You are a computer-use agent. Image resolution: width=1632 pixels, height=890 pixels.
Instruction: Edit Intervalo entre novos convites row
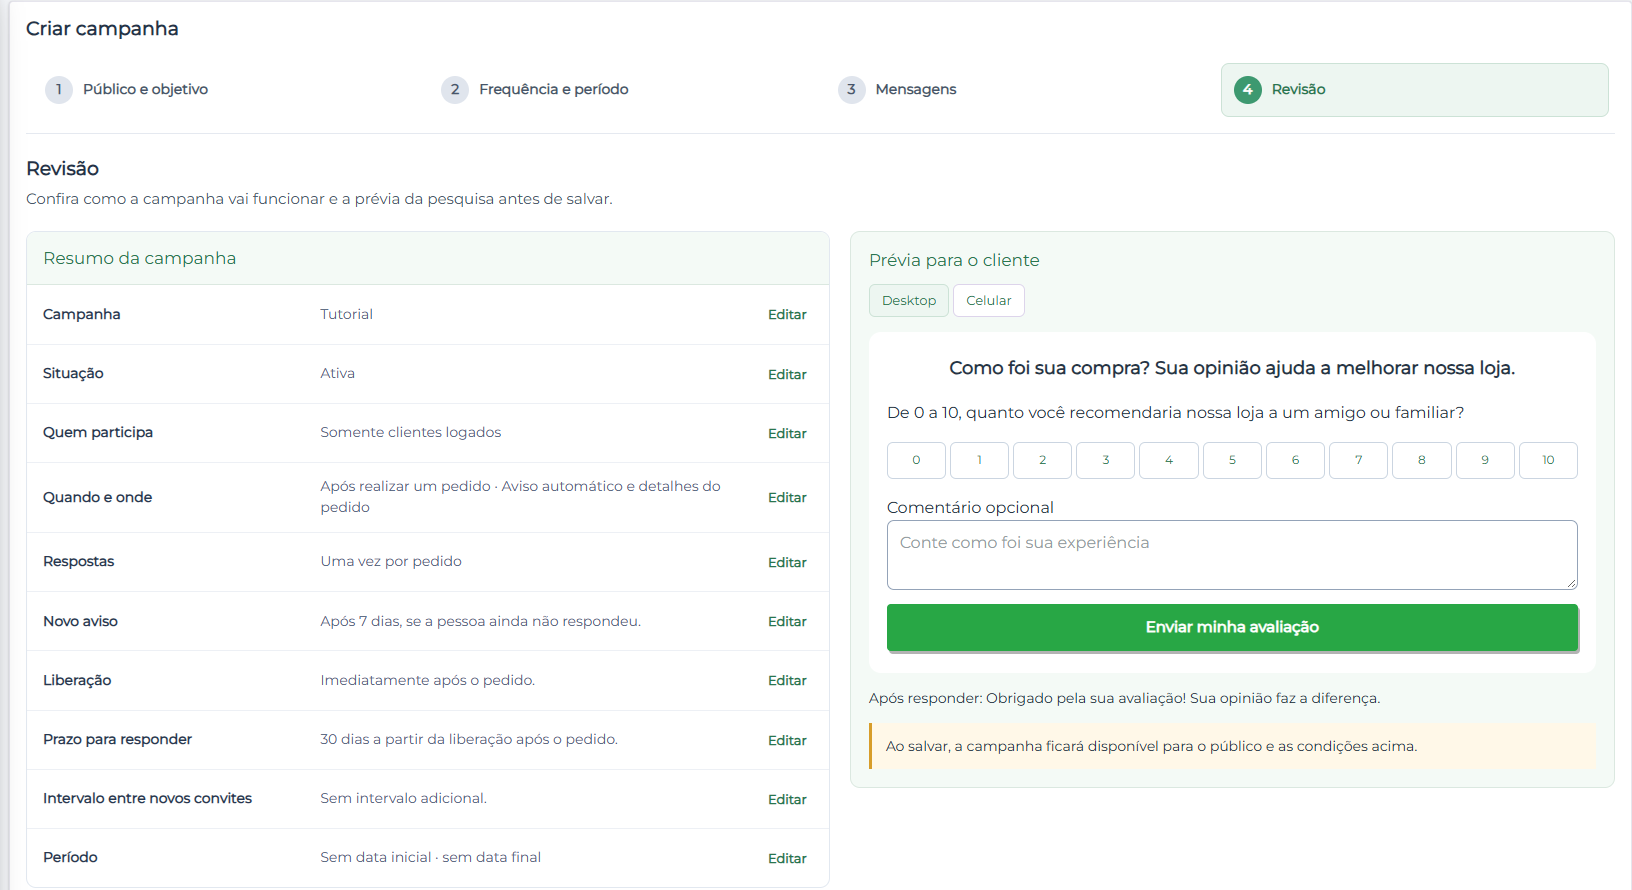[787, 799]
